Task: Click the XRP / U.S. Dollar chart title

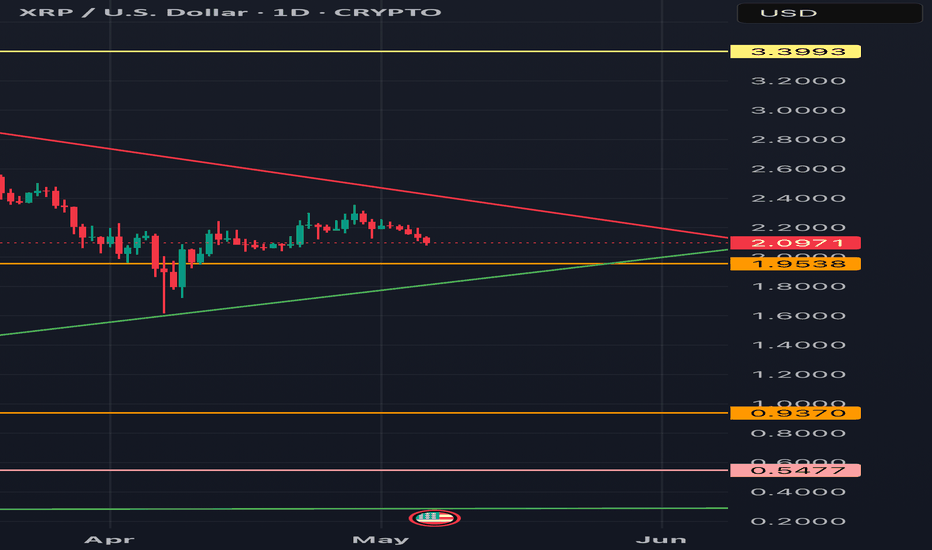Action: pos(231,12)
